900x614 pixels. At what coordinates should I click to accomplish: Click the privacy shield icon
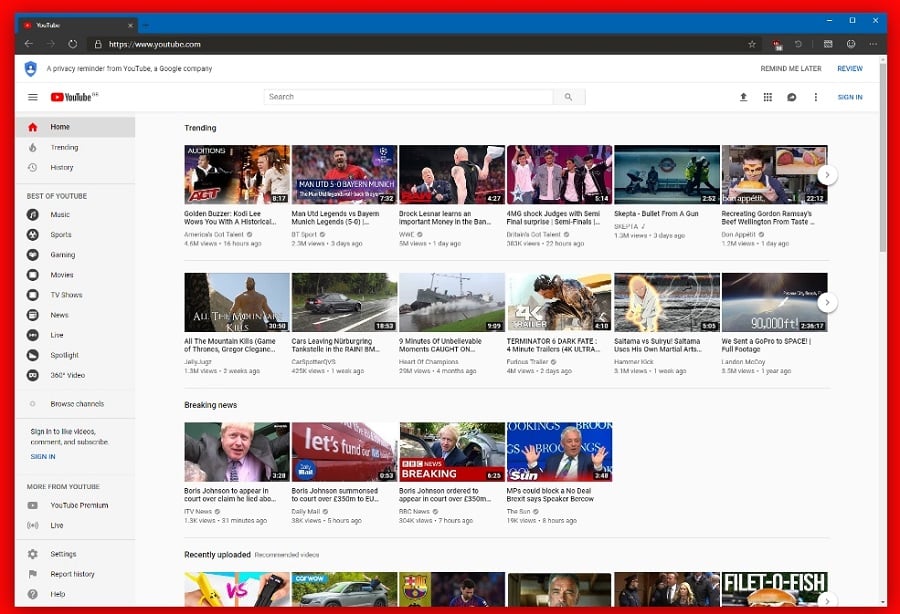point(30,68)
